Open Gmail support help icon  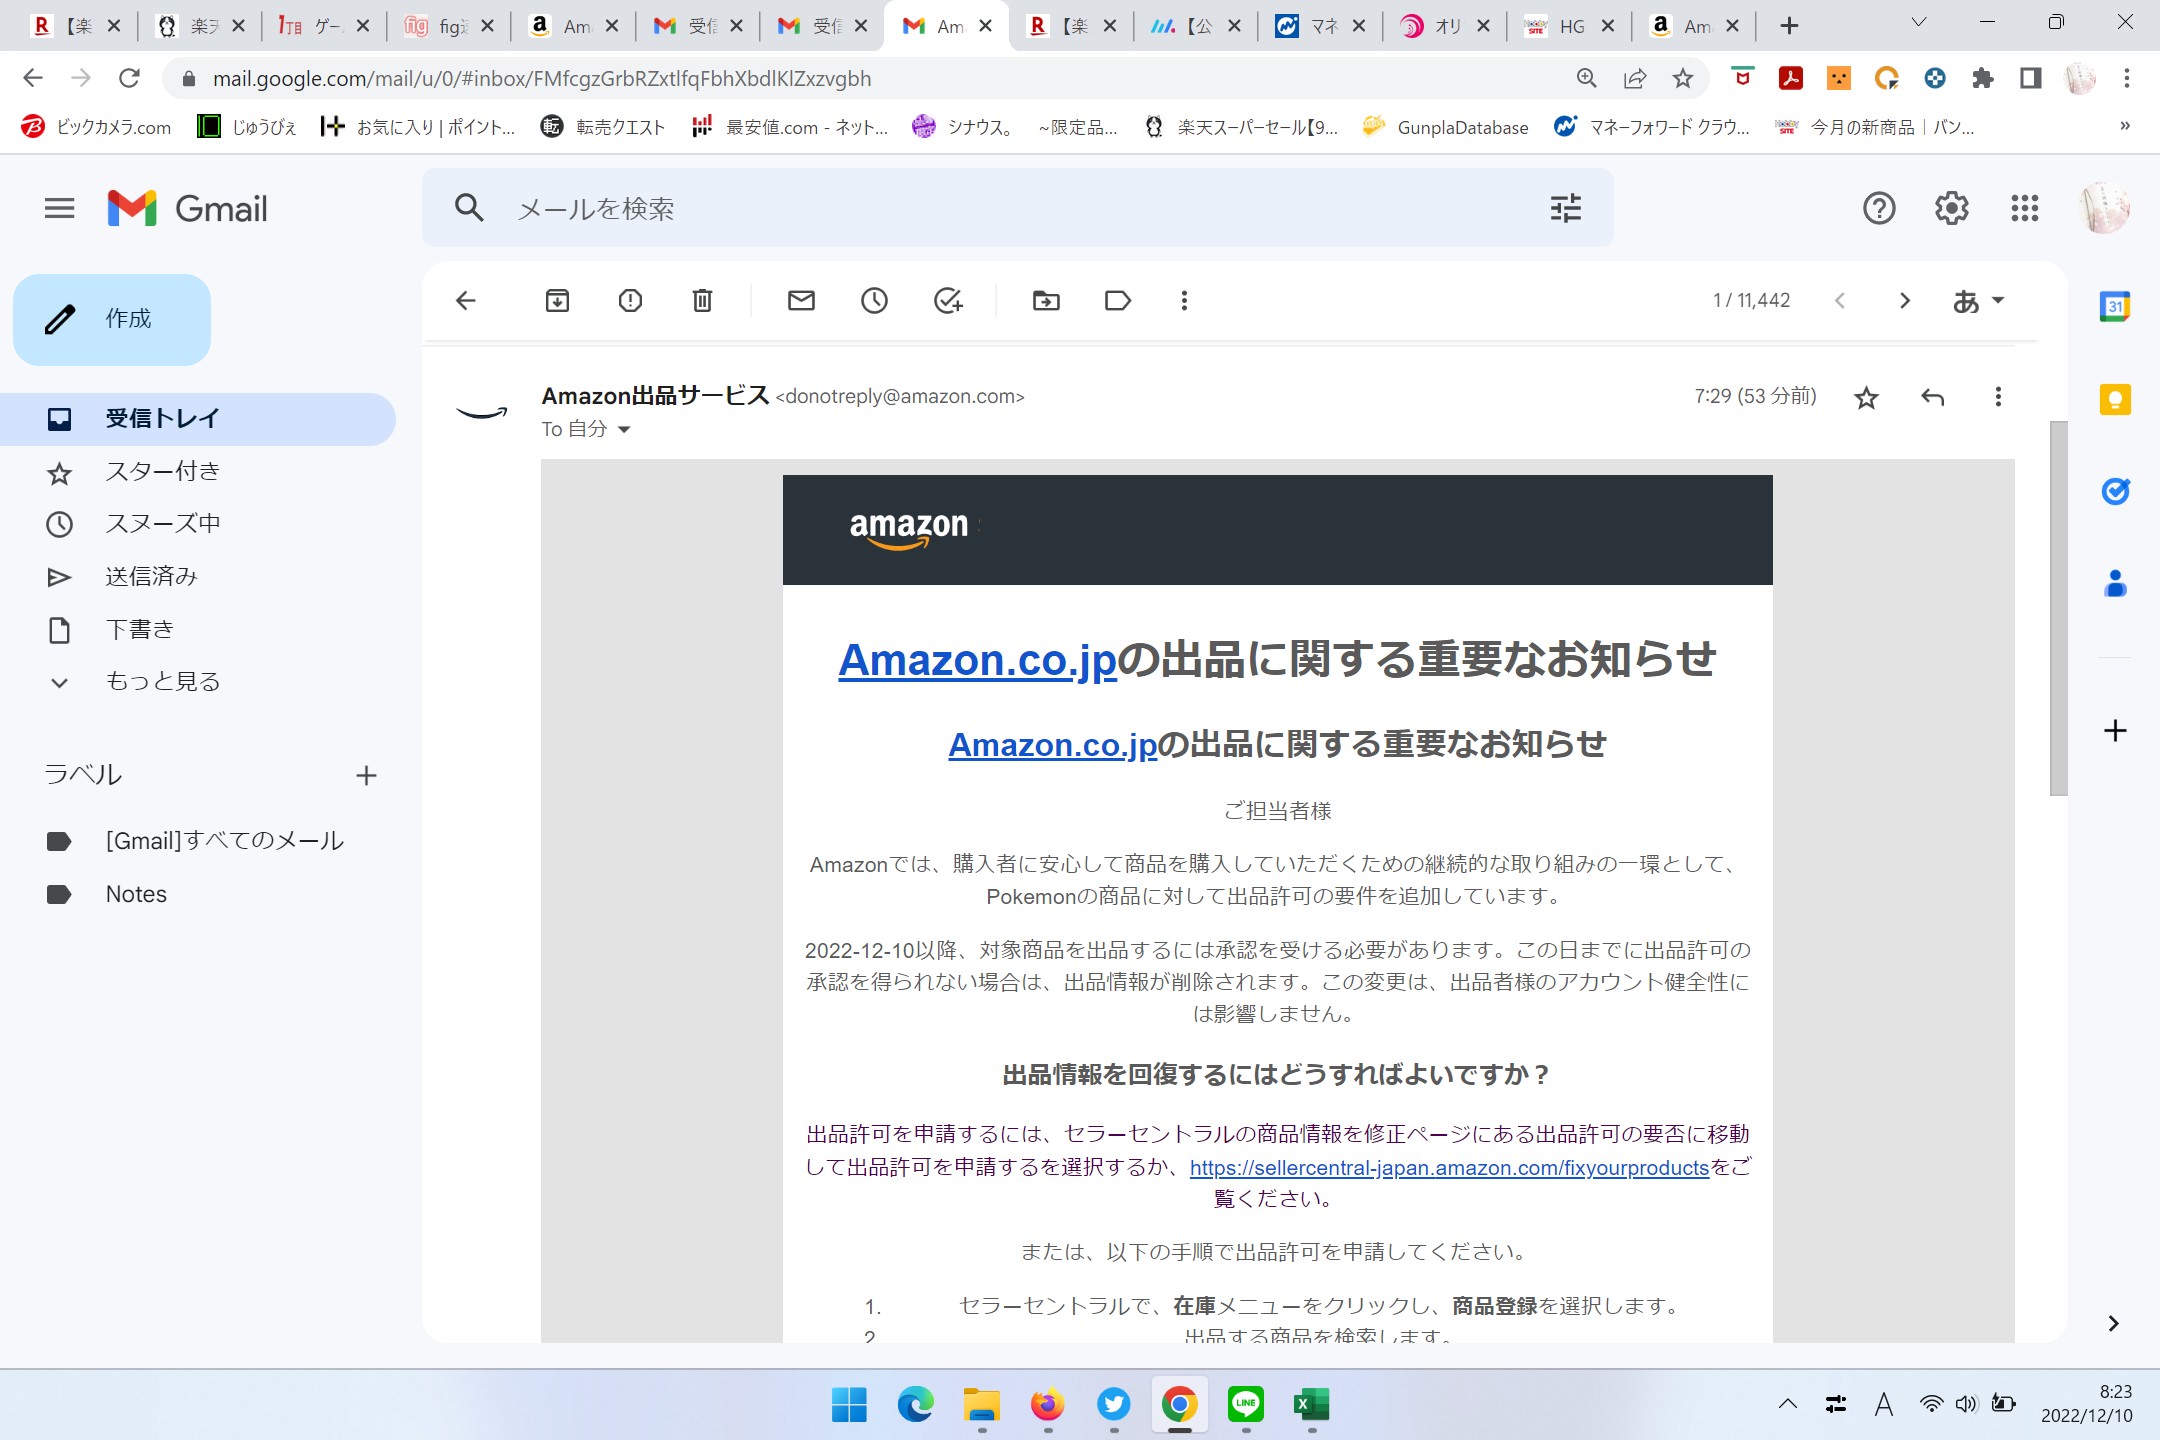coord(1879,208)
